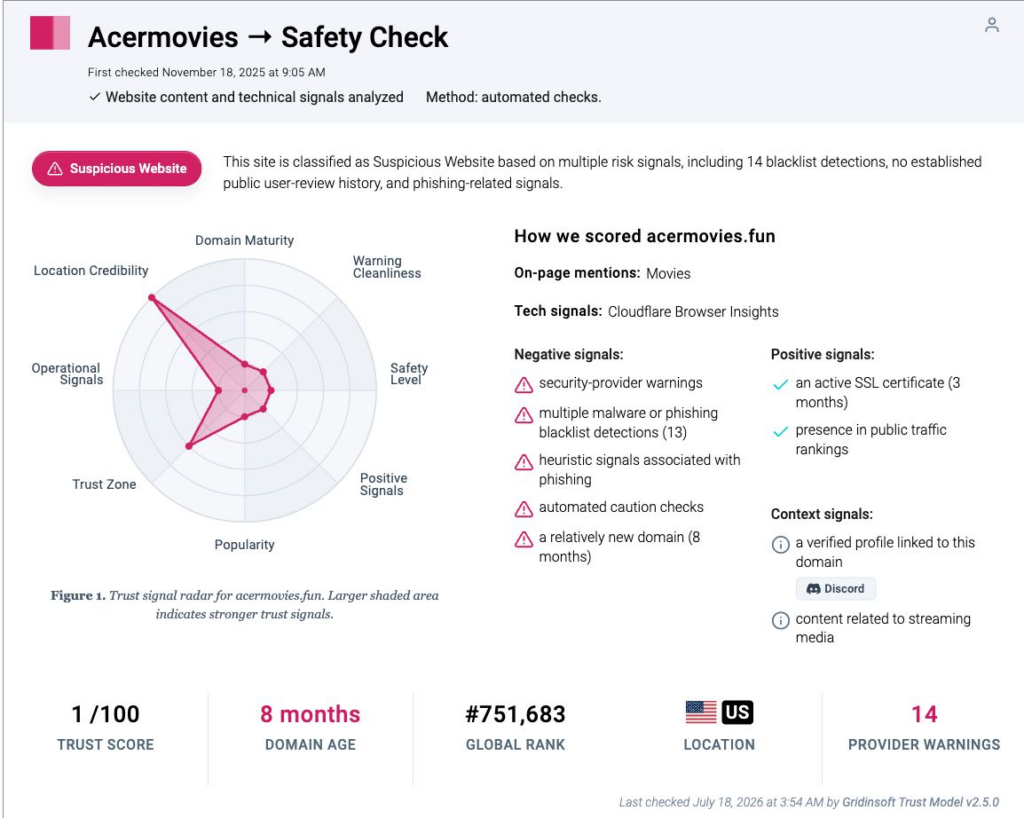Click the Trust Zone axis label
This screenshot has height=818, width=1024.
pos(104,484)
